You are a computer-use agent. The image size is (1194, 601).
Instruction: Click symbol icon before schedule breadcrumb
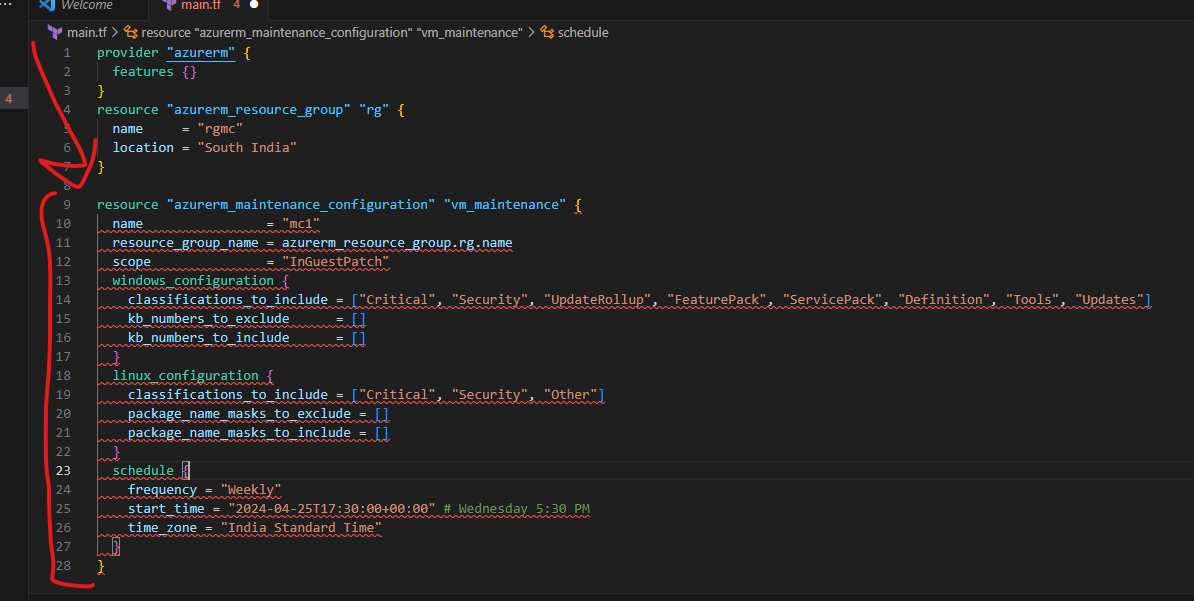547,32
